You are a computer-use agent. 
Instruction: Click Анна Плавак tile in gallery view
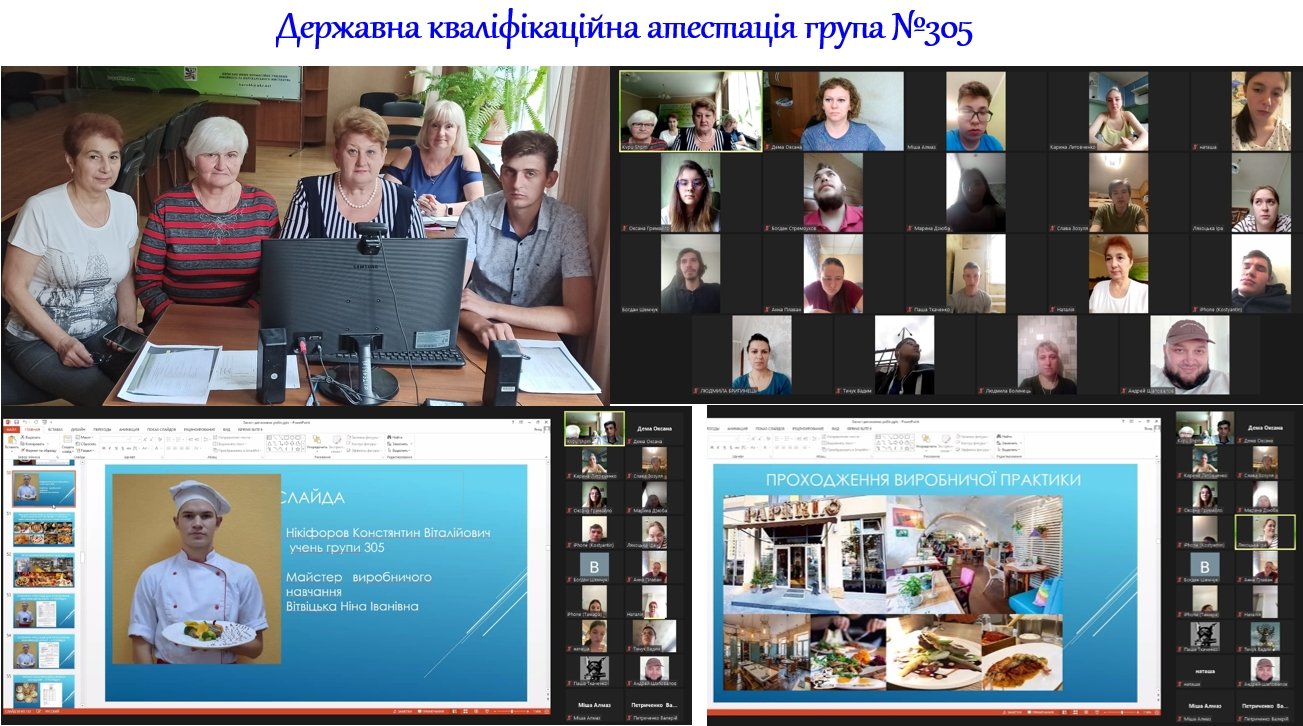(833, 273)
